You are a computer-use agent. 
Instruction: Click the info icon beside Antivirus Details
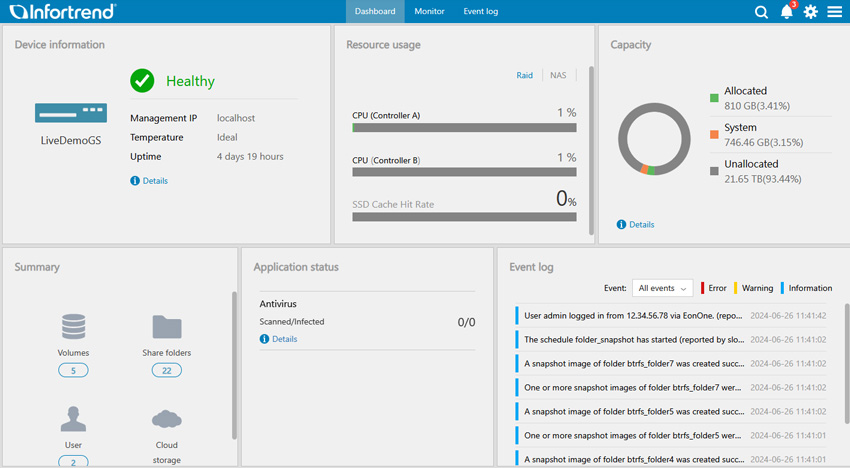265,339
